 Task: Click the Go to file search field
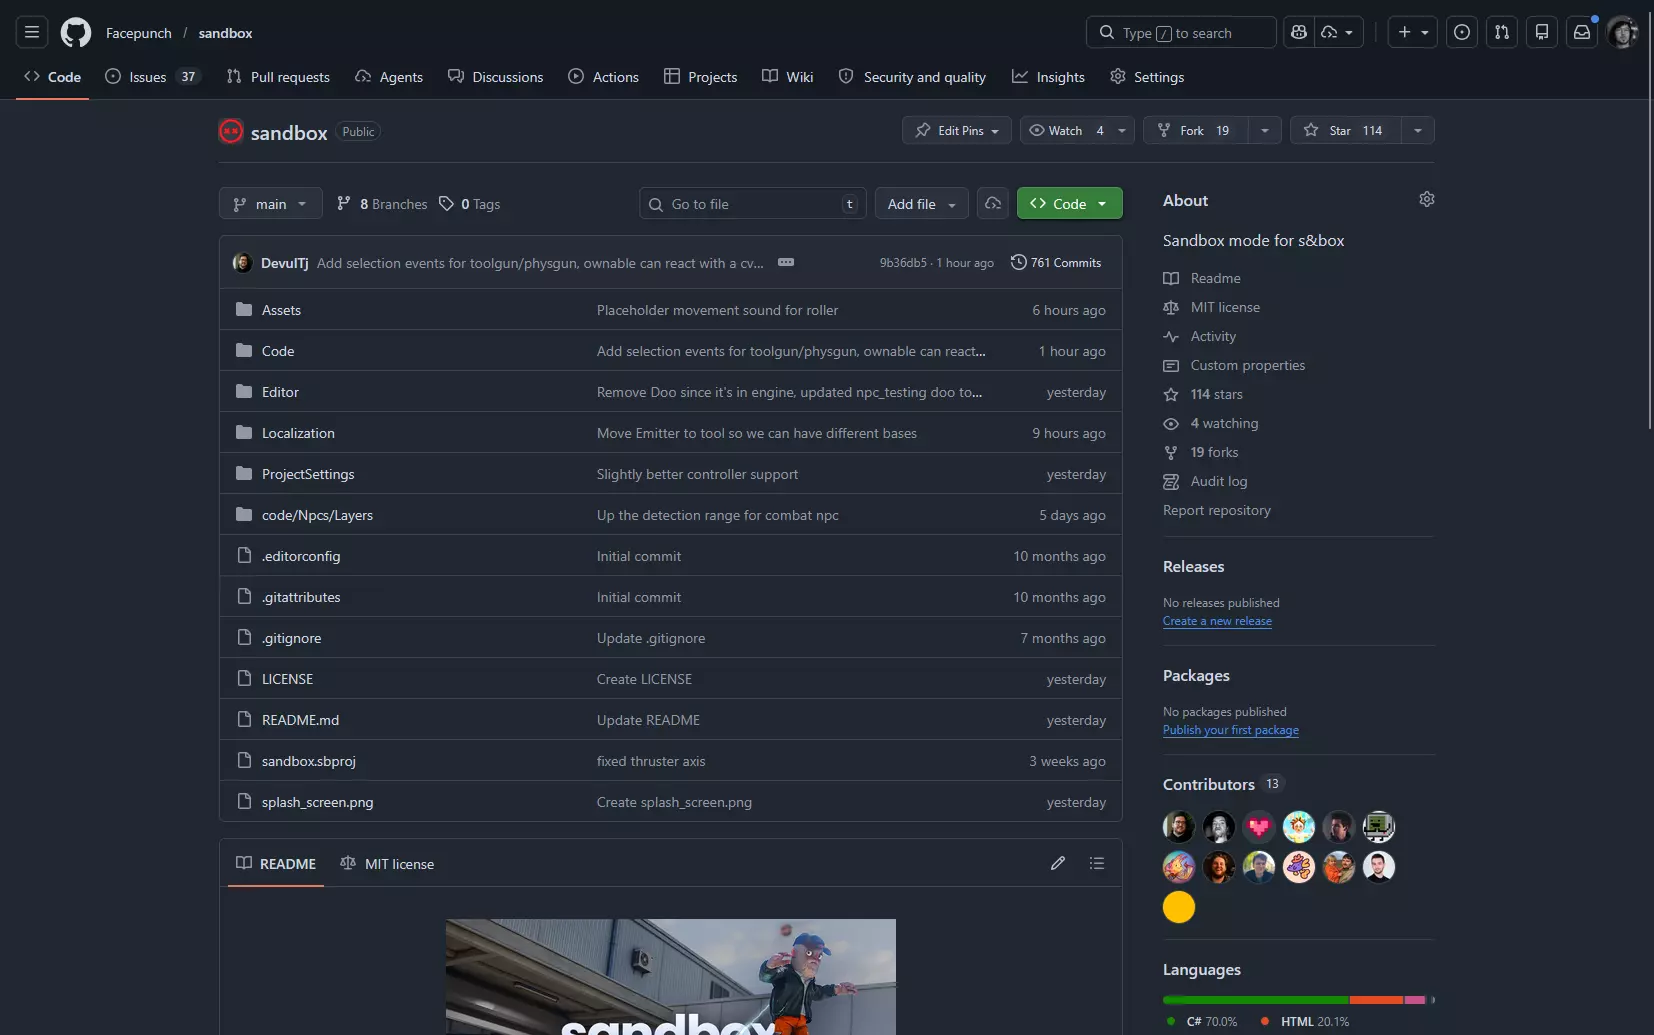pyautogui.click(x=753, y=203)
